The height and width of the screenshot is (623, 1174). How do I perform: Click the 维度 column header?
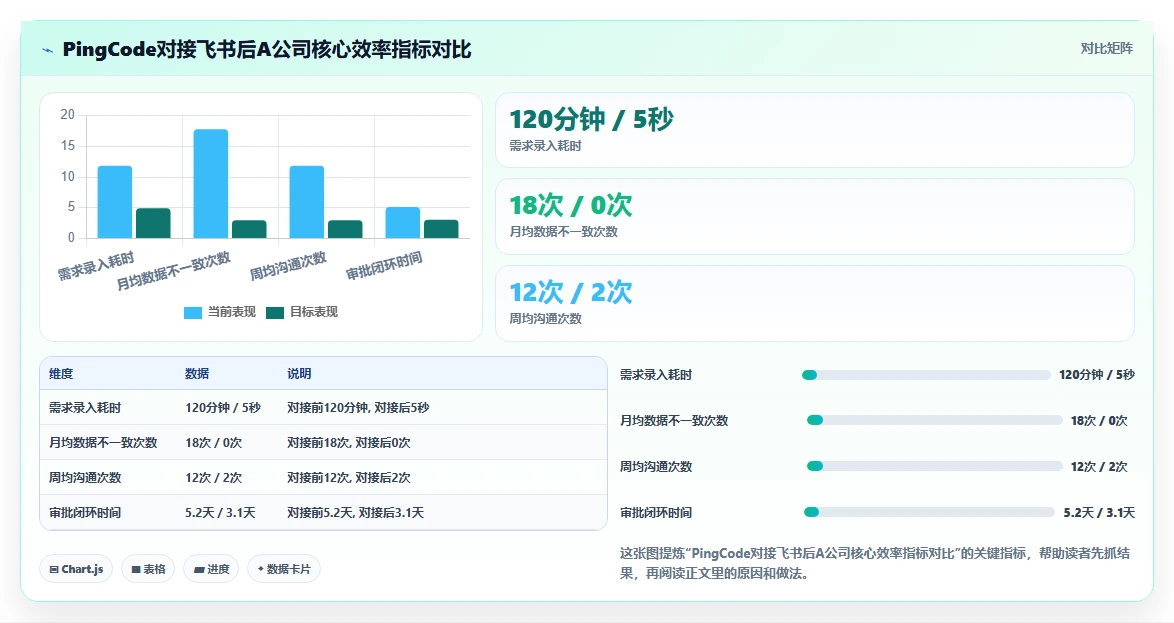[61, 374]
